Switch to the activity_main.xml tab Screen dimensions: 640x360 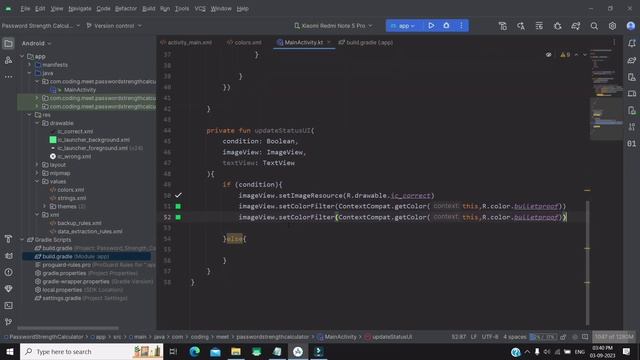186,42
